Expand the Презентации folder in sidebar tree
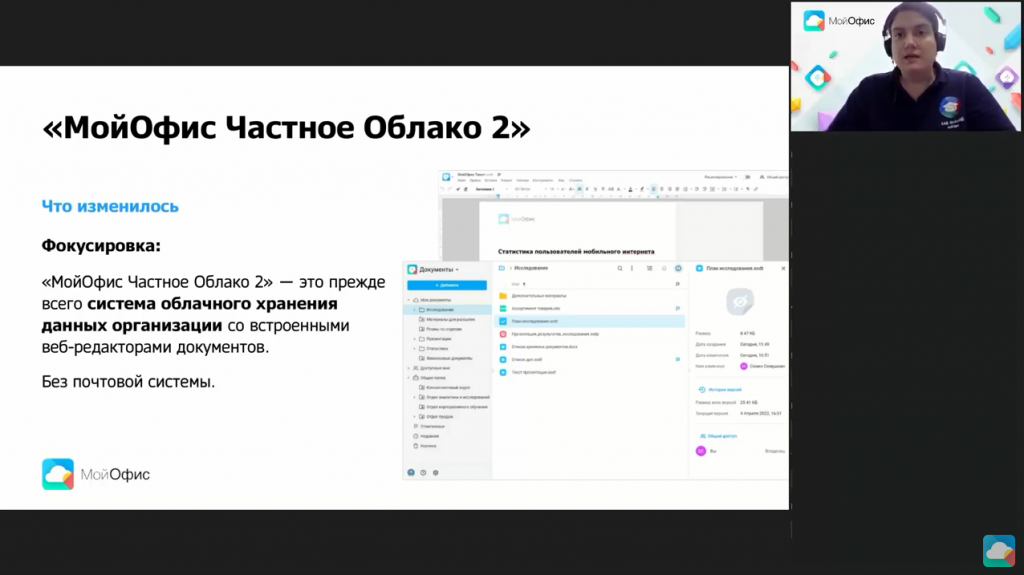 pos(415,339)
